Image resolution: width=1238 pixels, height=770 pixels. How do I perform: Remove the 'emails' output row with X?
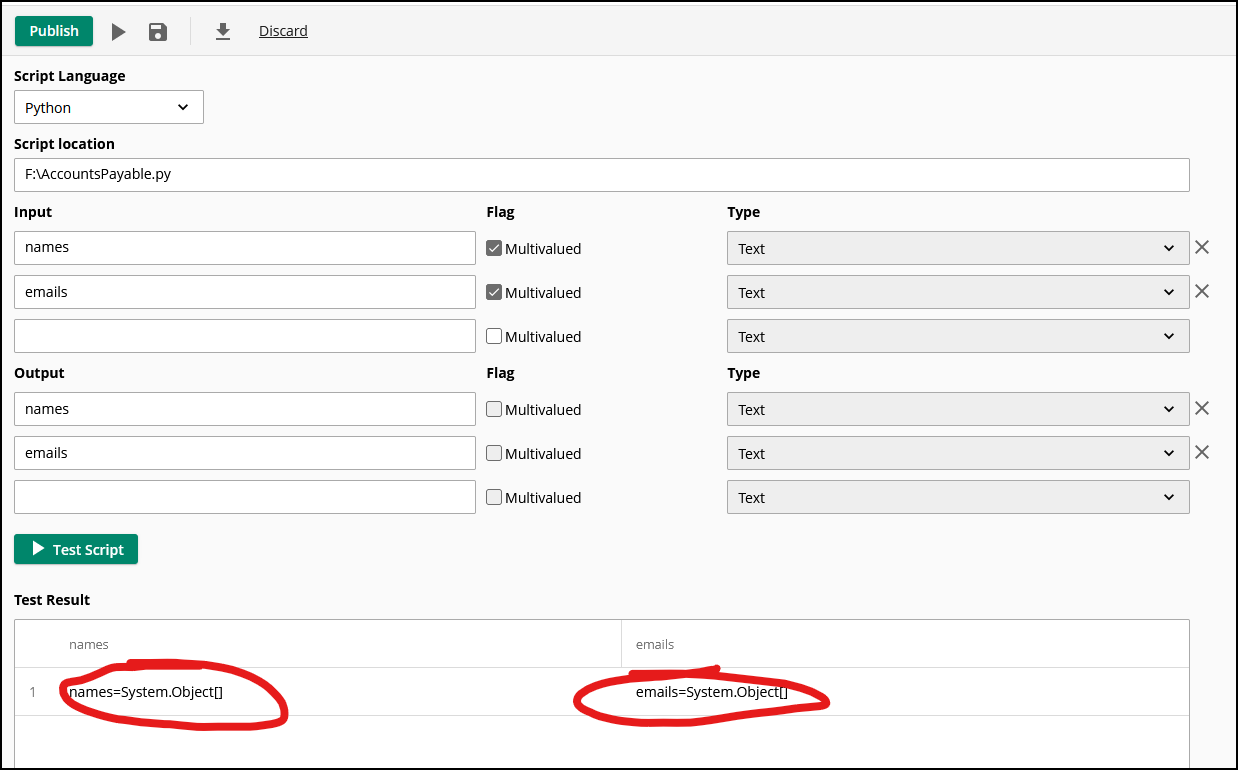(x=1202, y=452)
